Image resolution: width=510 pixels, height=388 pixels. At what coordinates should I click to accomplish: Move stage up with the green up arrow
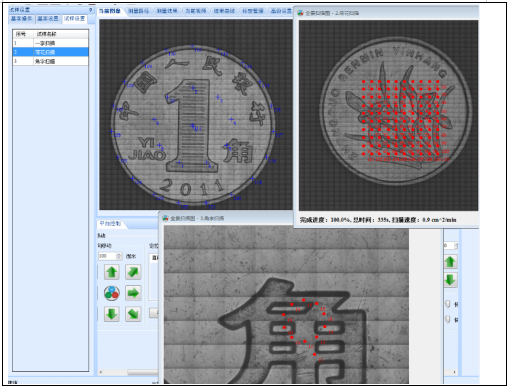pyautogui.click(x=112, y=272)
